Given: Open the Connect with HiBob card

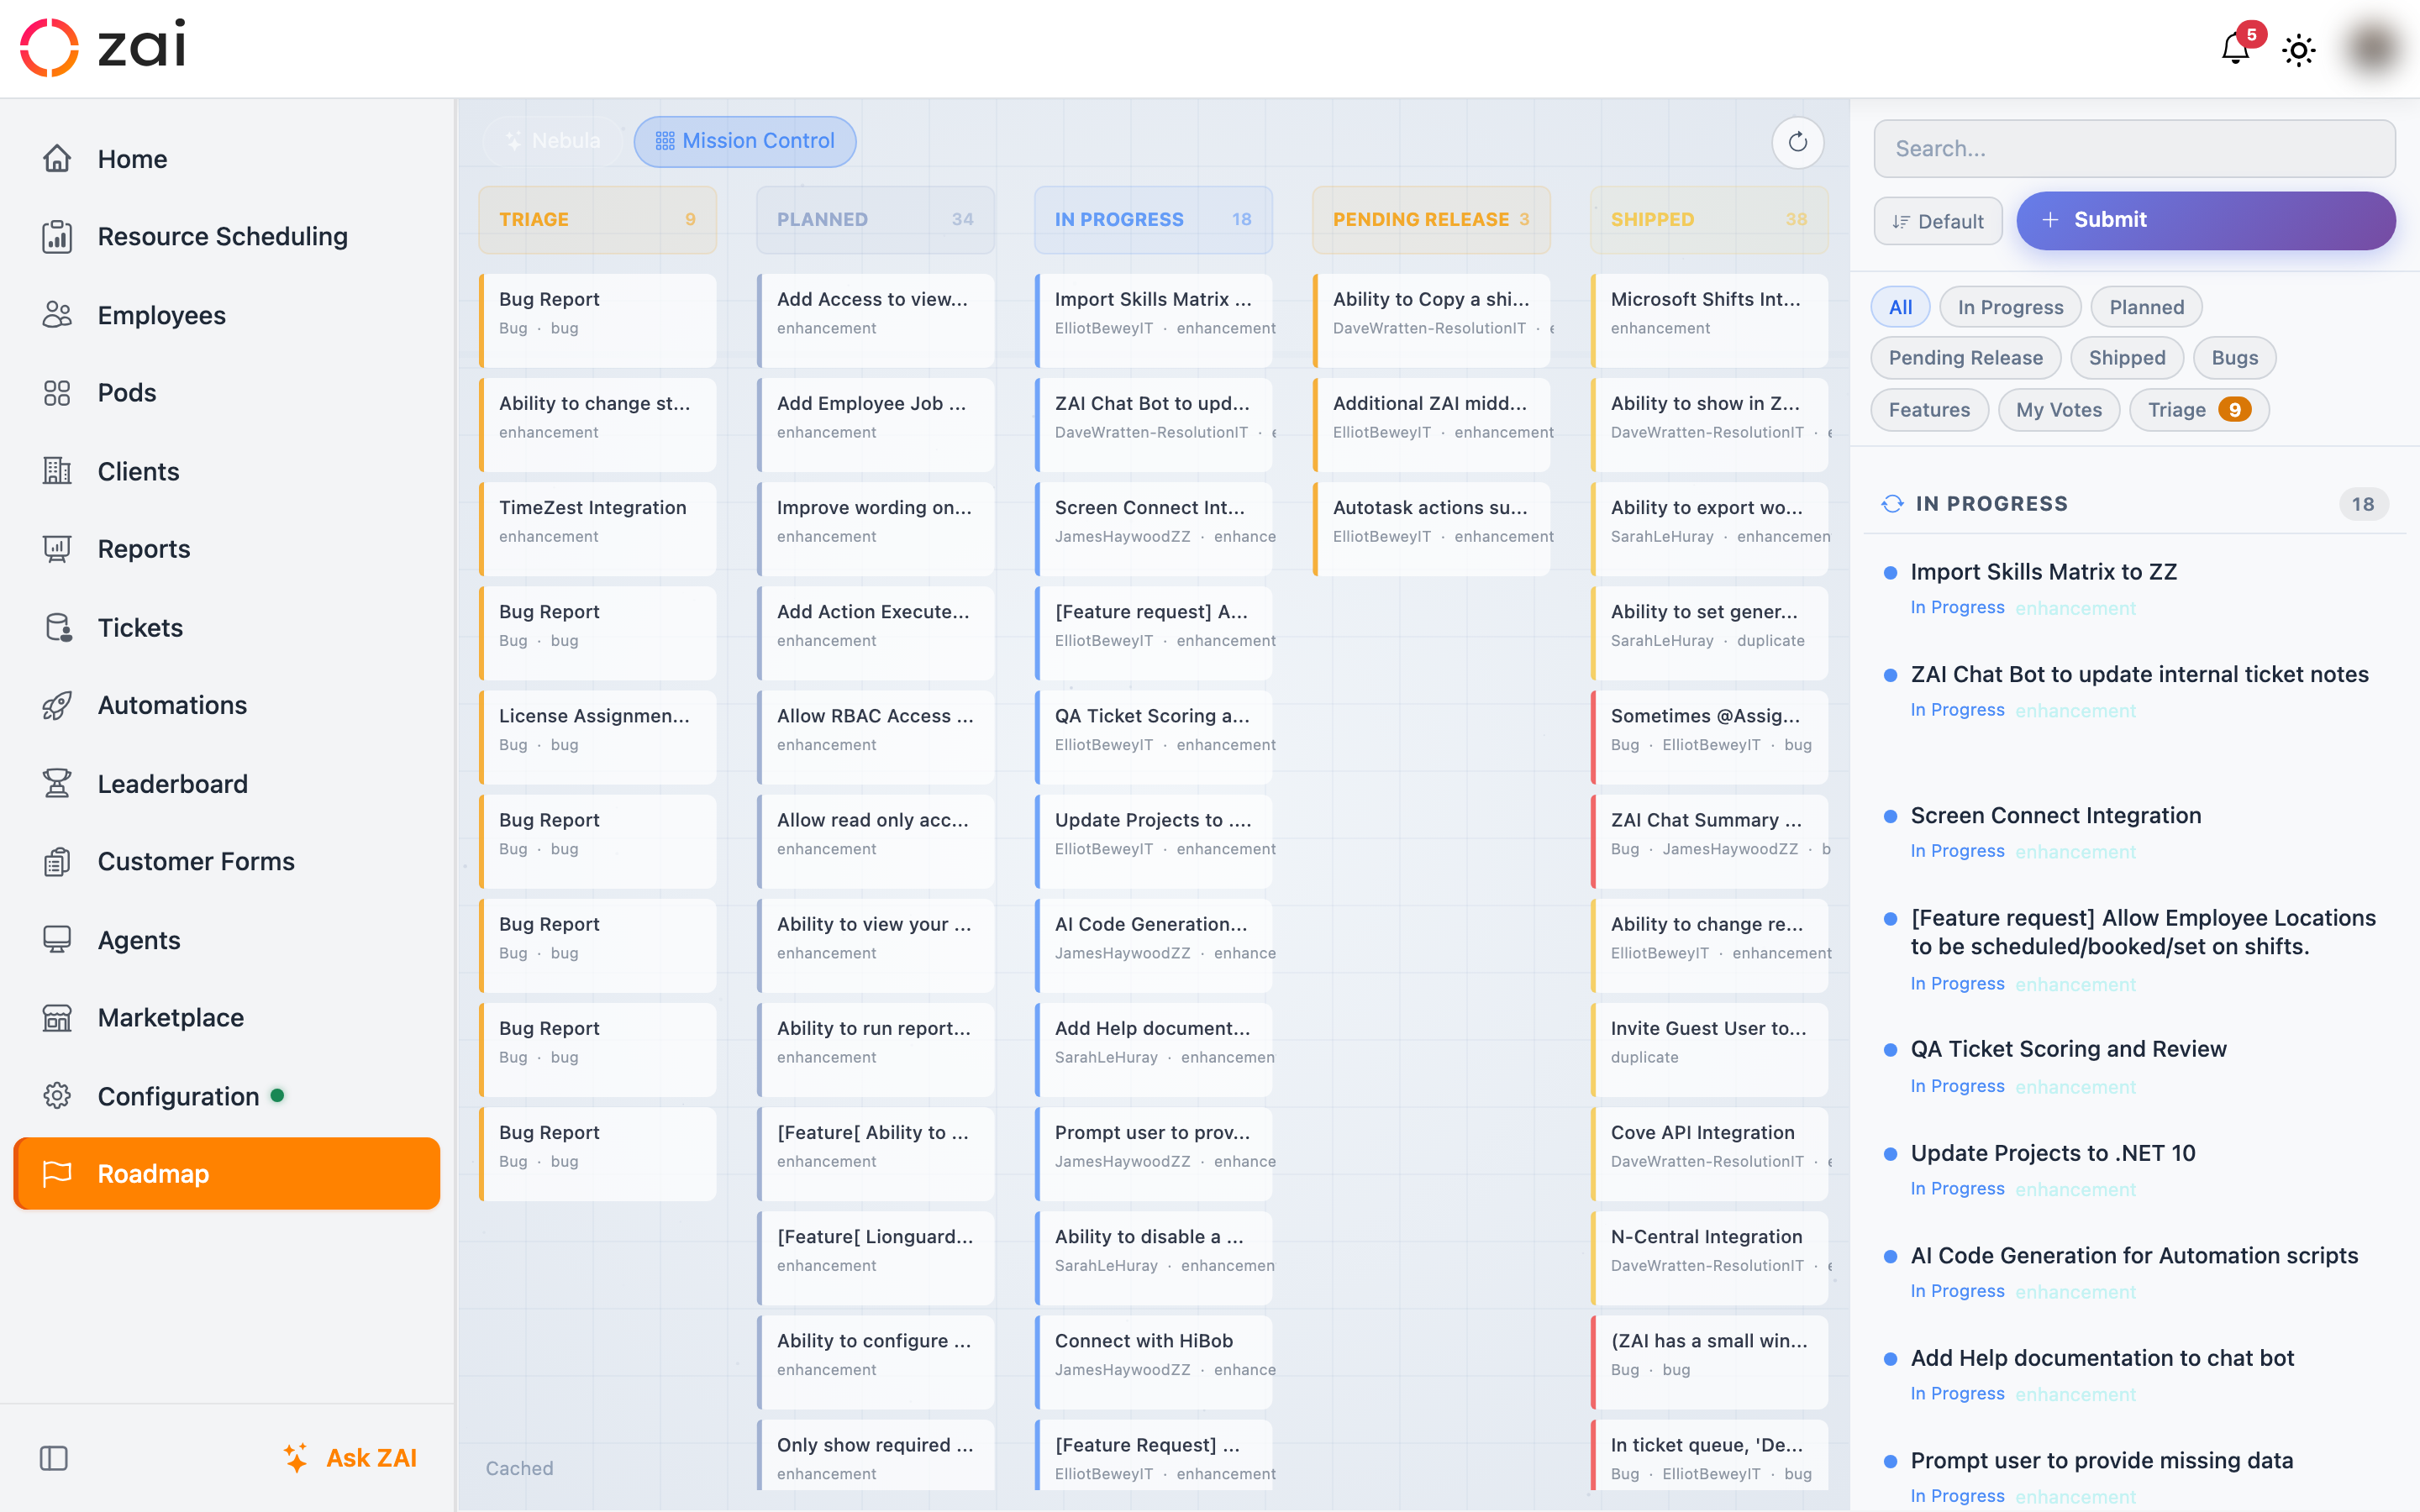Looking at the screenshot, I should click(x=1154, y=1362).
